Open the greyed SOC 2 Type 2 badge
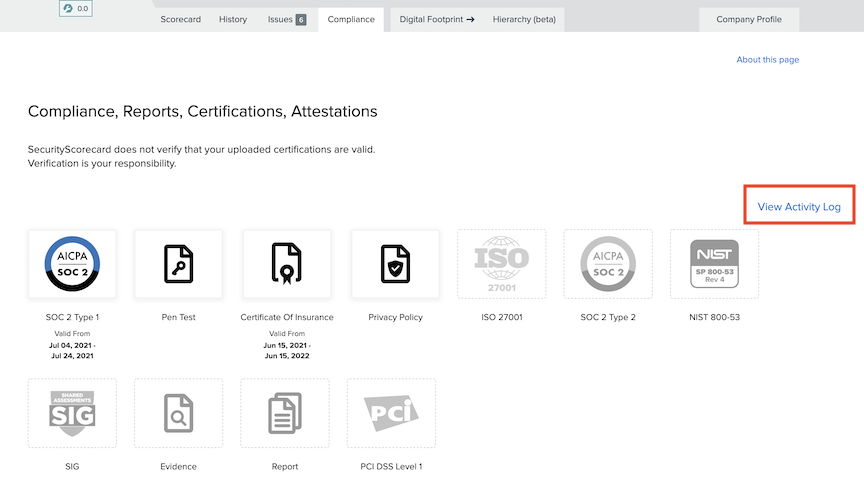This screenshot has height=491, width=864. [608, 264]
